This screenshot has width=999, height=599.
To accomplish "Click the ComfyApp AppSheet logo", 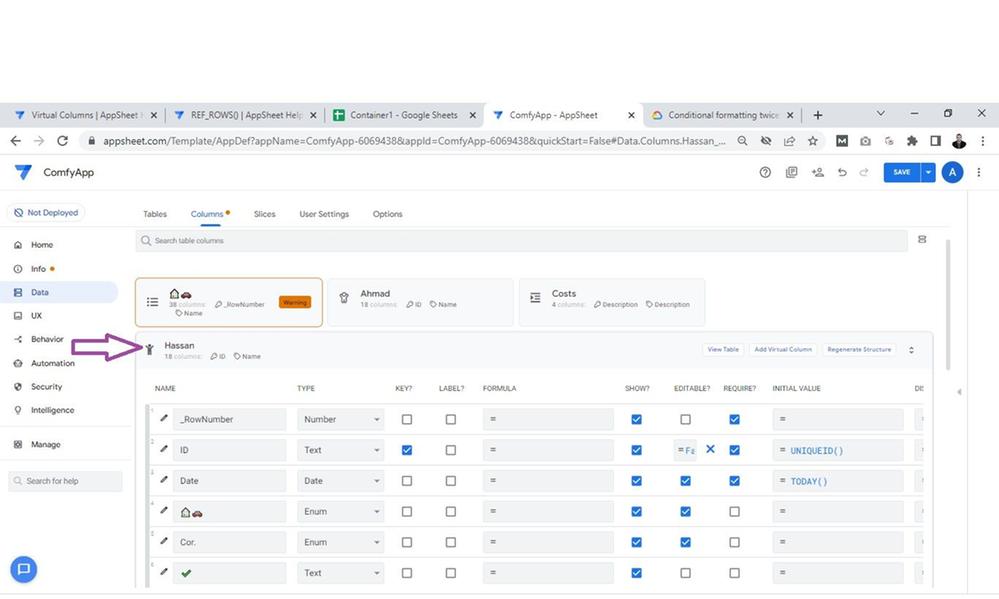I will pos(23,172).
